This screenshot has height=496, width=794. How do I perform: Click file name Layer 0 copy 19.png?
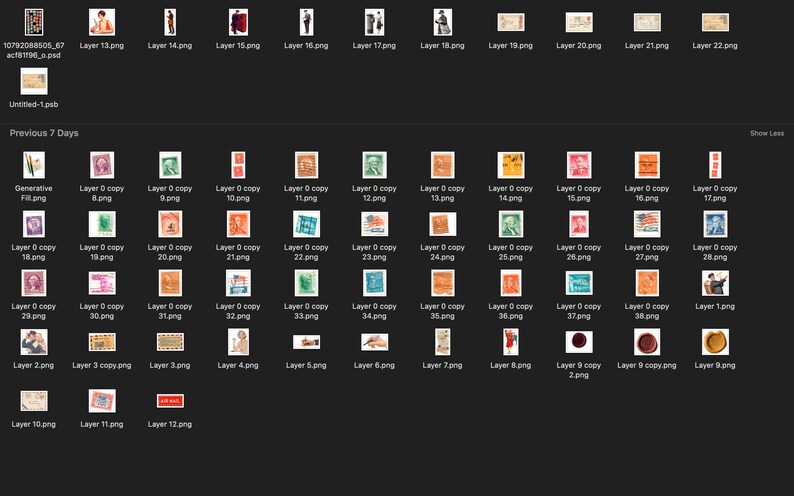click(x=102, y=252)
